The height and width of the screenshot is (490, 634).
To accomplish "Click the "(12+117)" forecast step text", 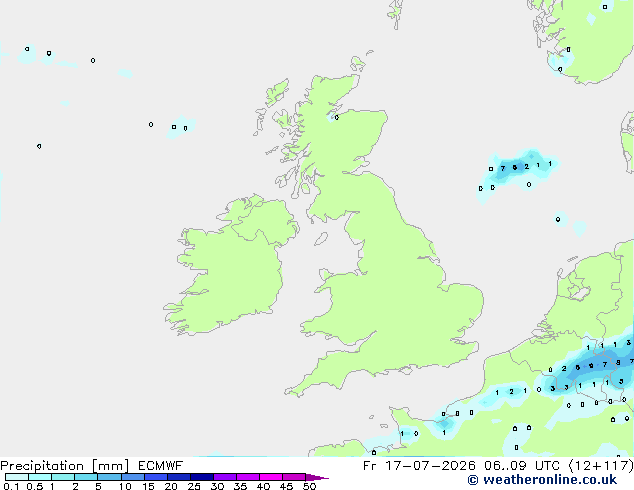I will point(601,466).
